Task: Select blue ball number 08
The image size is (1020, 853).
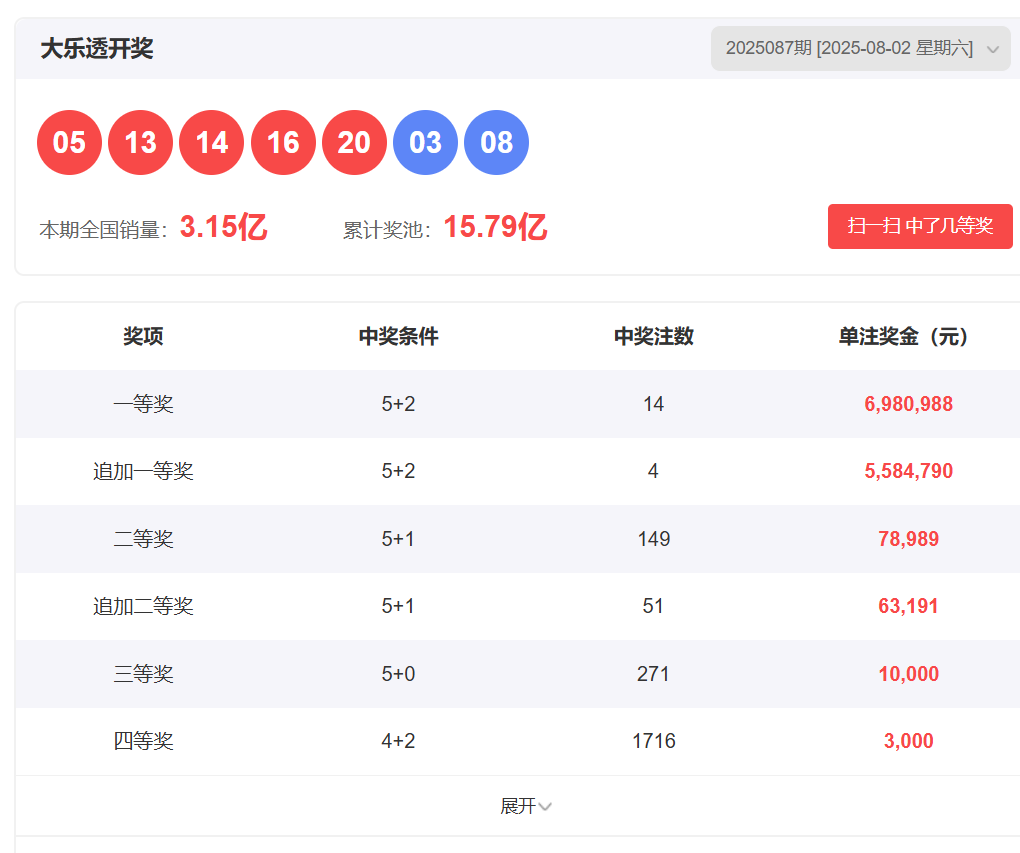Action: (496, 143)
